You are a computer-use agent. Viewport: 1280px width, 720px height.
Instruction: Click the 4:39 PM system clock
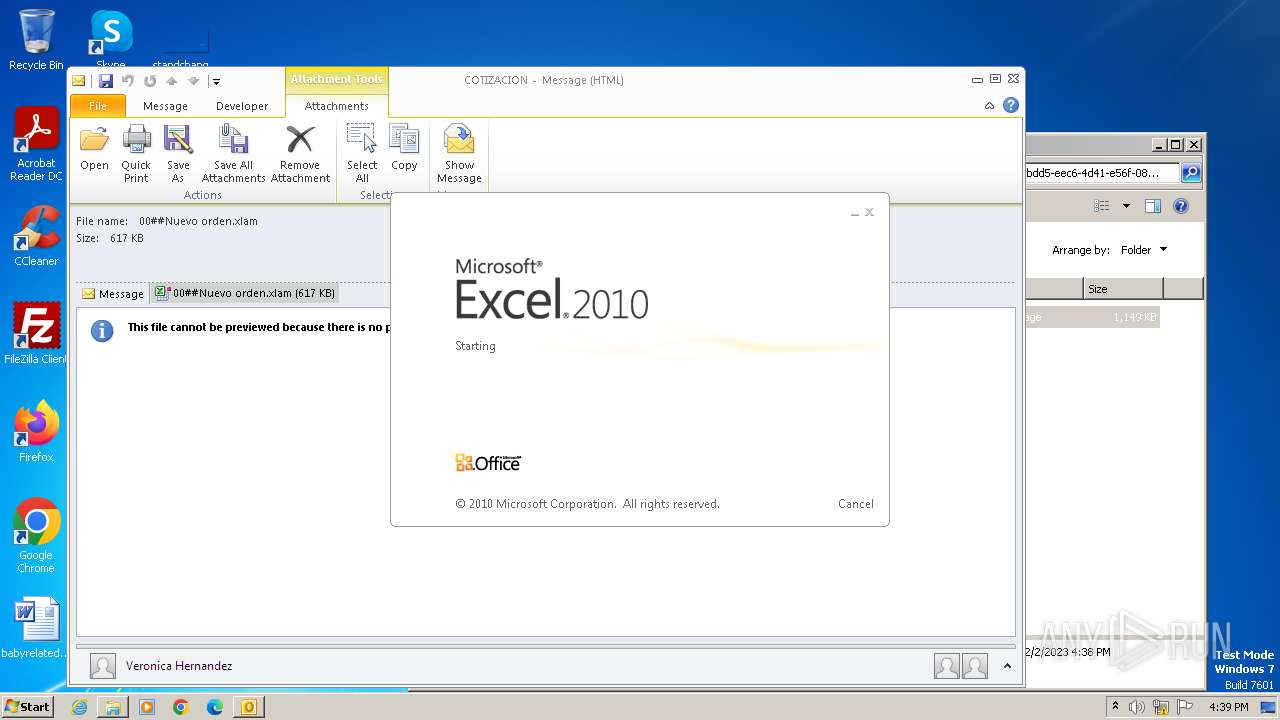(1228, 707)
